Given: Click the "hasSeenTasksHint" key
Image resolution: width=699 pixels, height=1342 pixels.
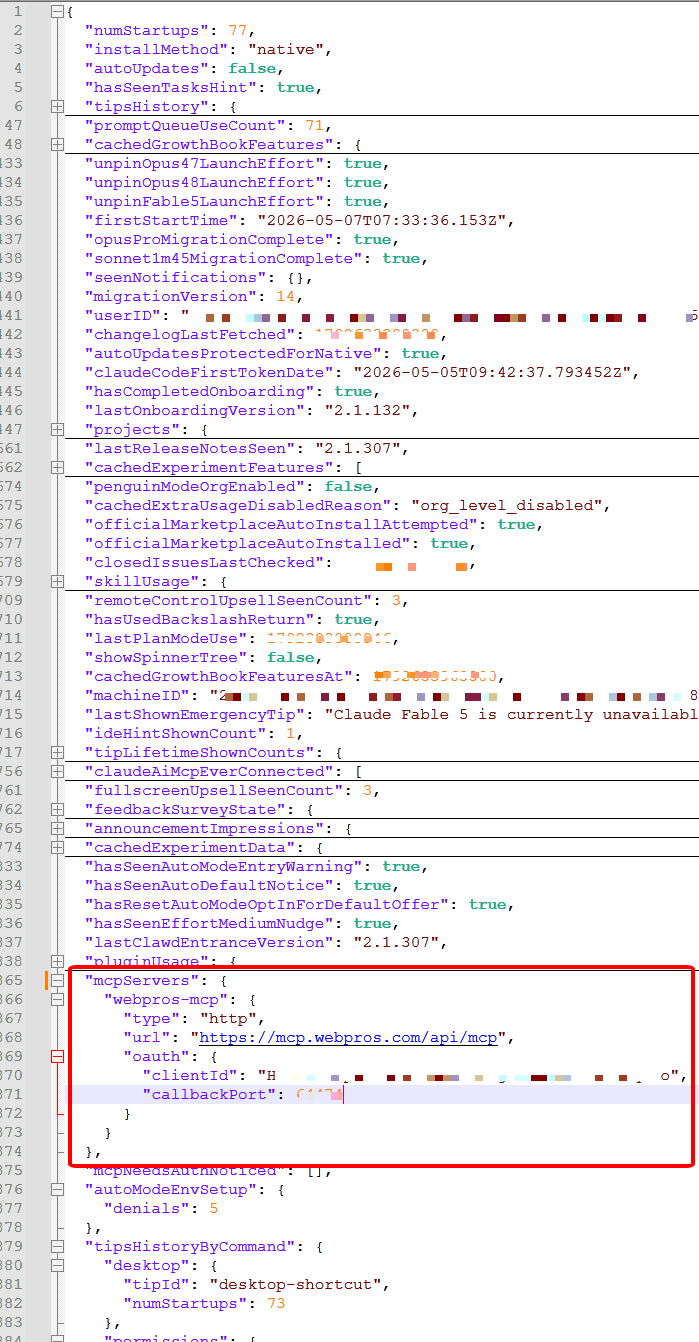Looking at the screenshot, I should click(x=170, y=87).
